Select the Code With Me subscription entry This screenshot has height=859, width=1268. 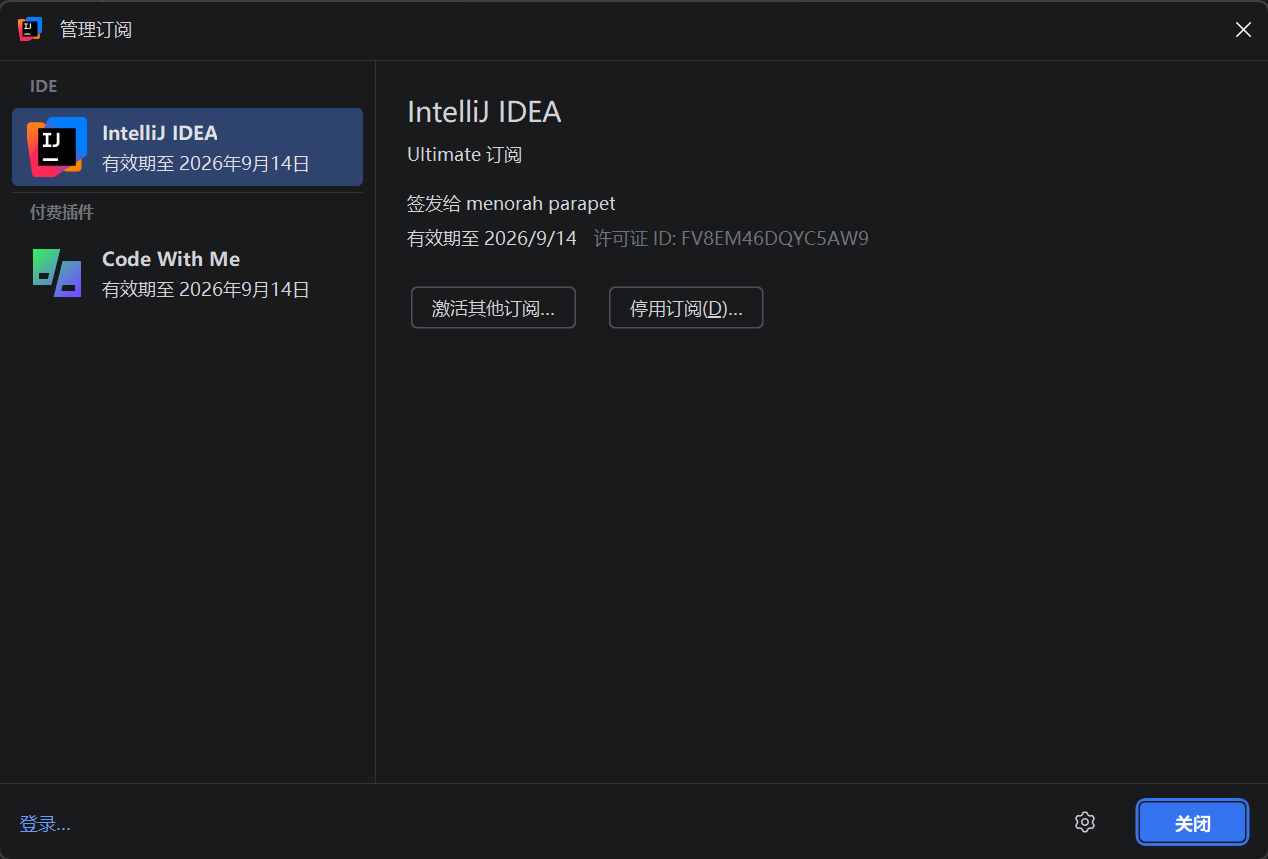(187, 273)
